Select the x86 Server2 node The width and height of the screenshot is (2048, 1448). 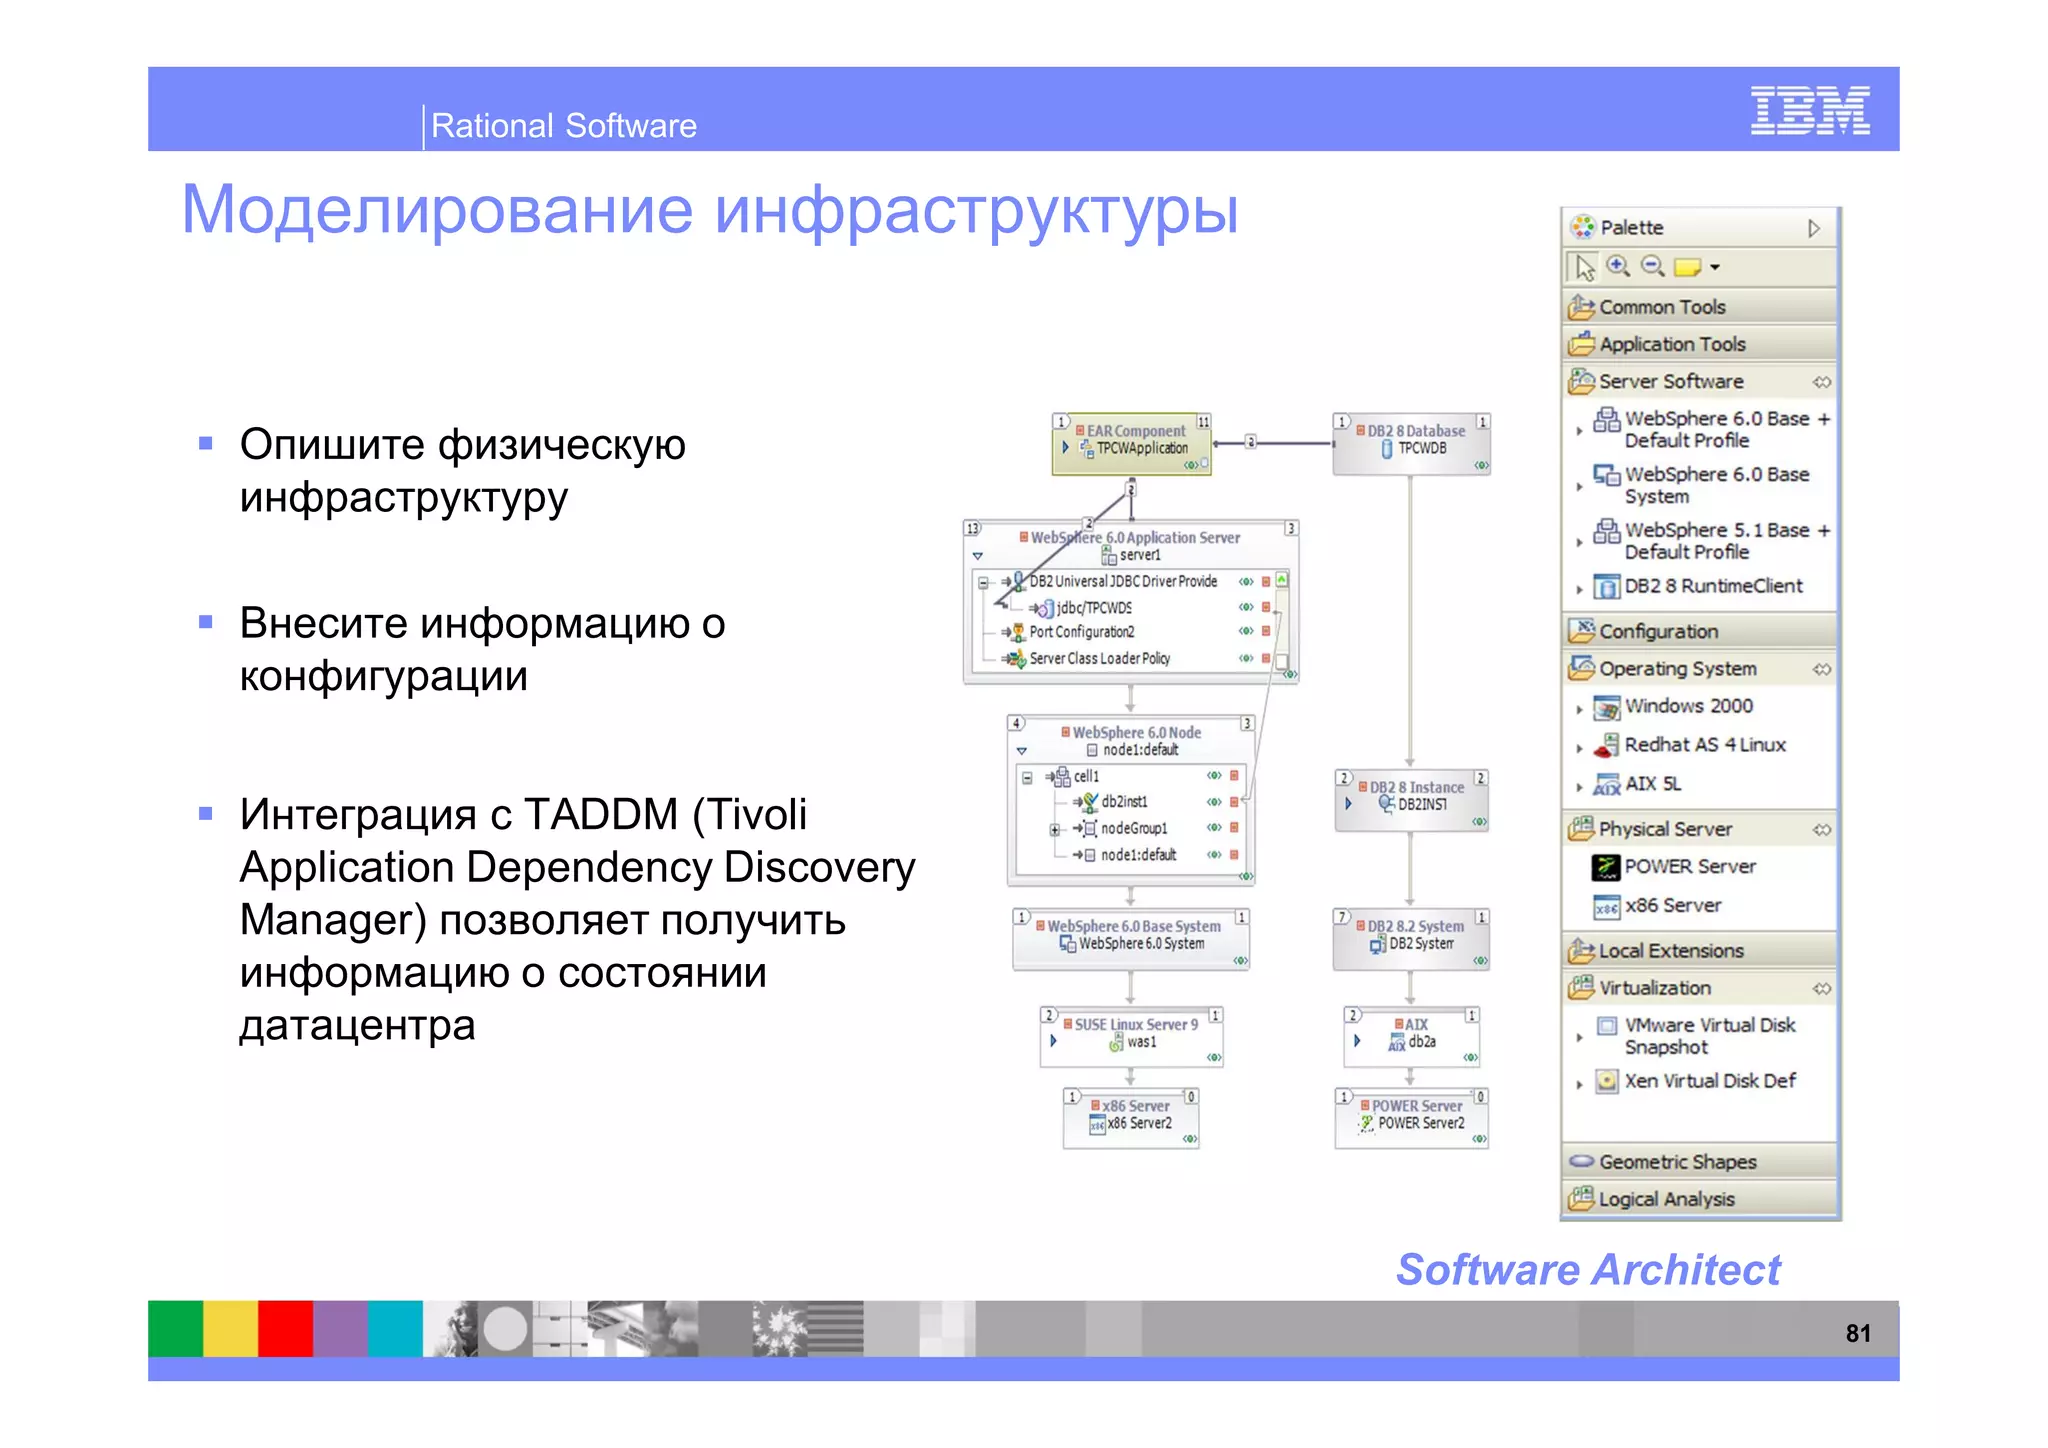1131,1118
